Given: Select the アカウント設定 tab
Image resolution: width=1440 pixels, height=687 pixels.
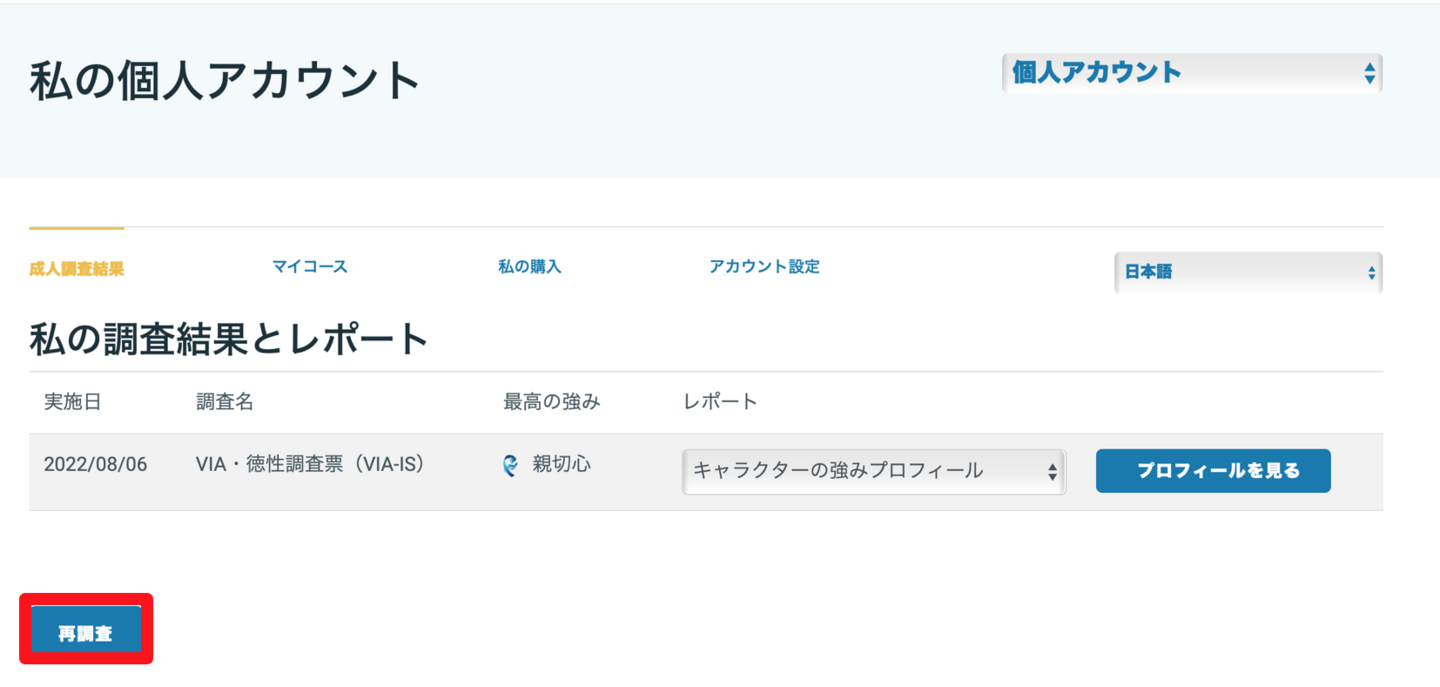Looking at the screenshot, I should 764,267.
